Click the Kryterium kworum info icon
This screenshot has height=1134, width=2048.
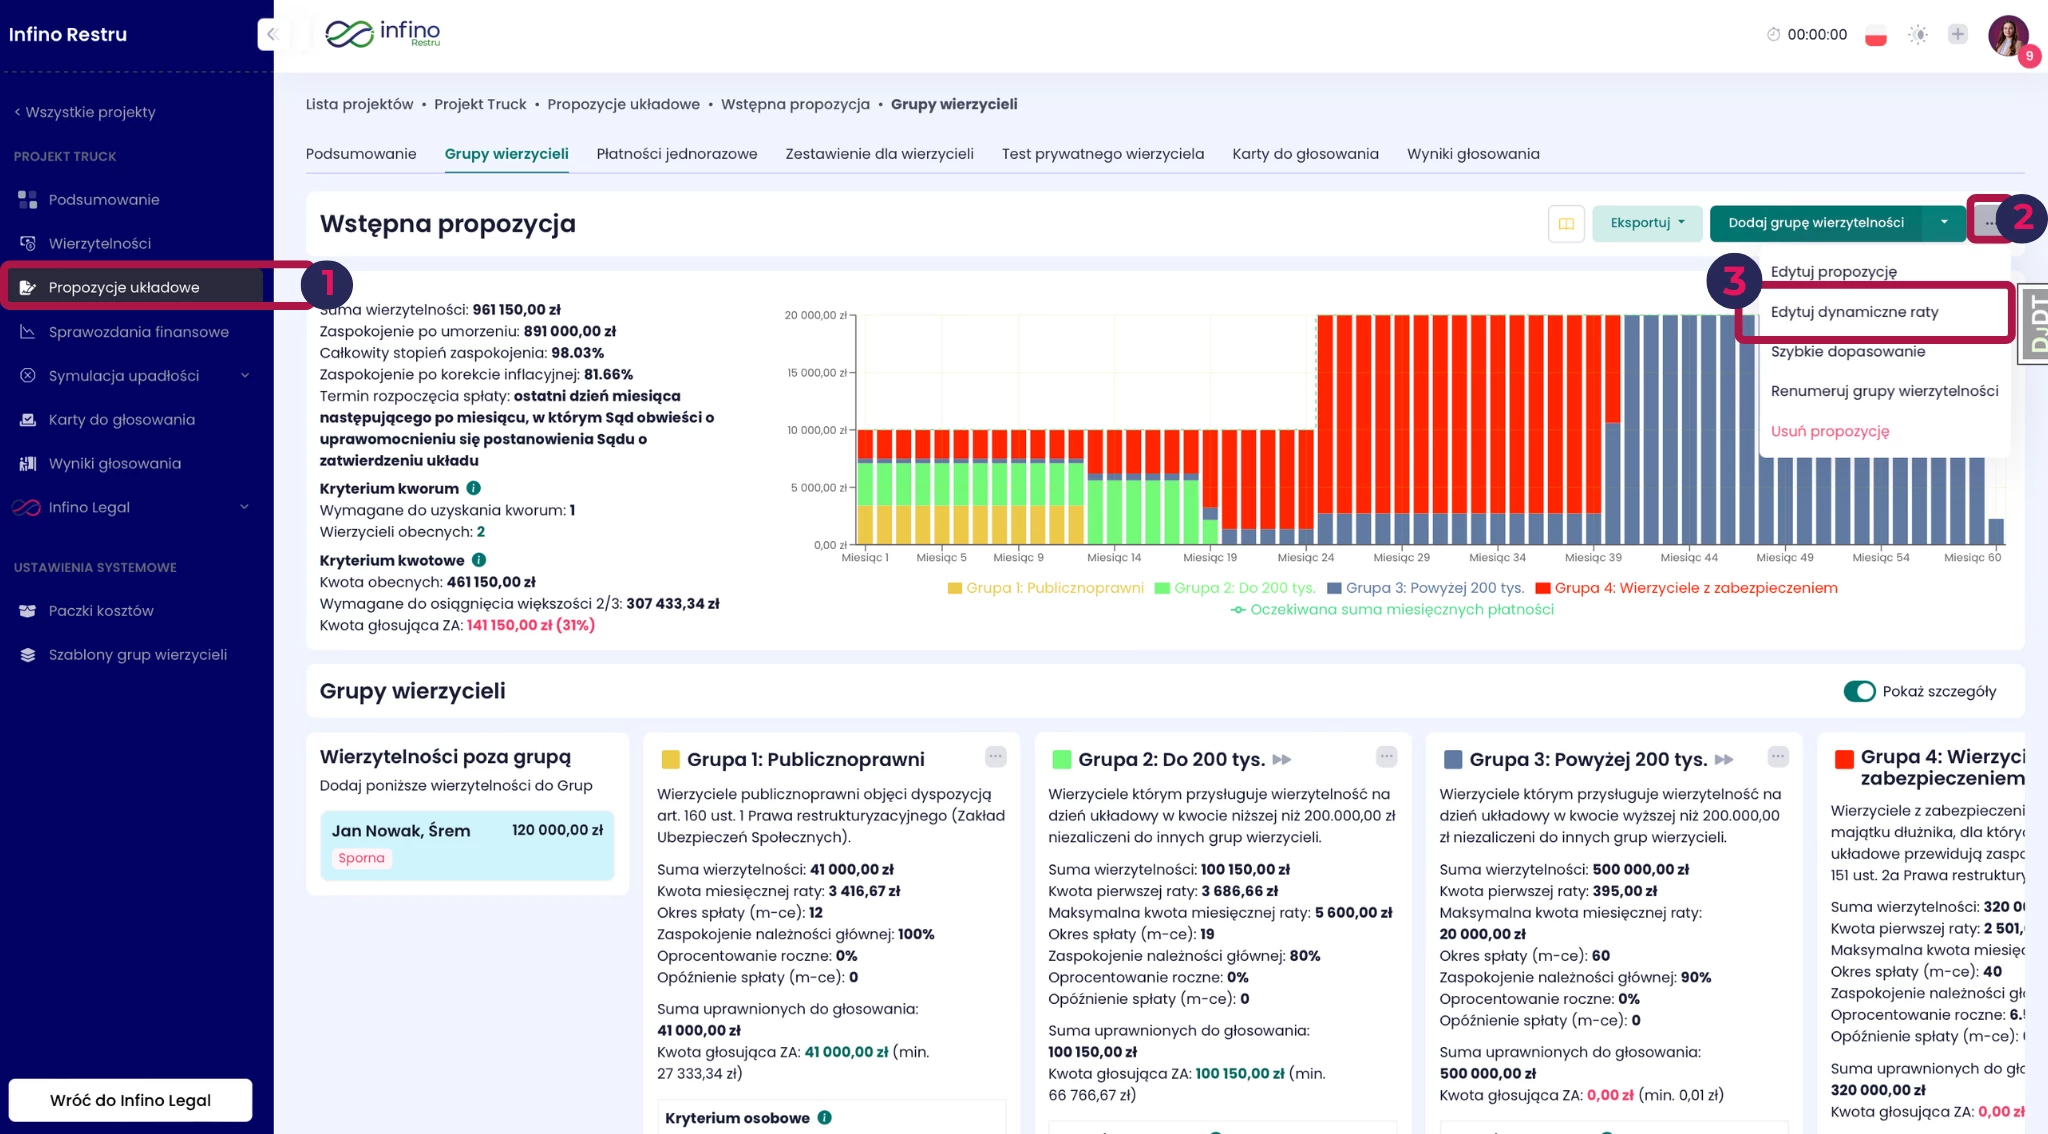[x=474, y=488]
